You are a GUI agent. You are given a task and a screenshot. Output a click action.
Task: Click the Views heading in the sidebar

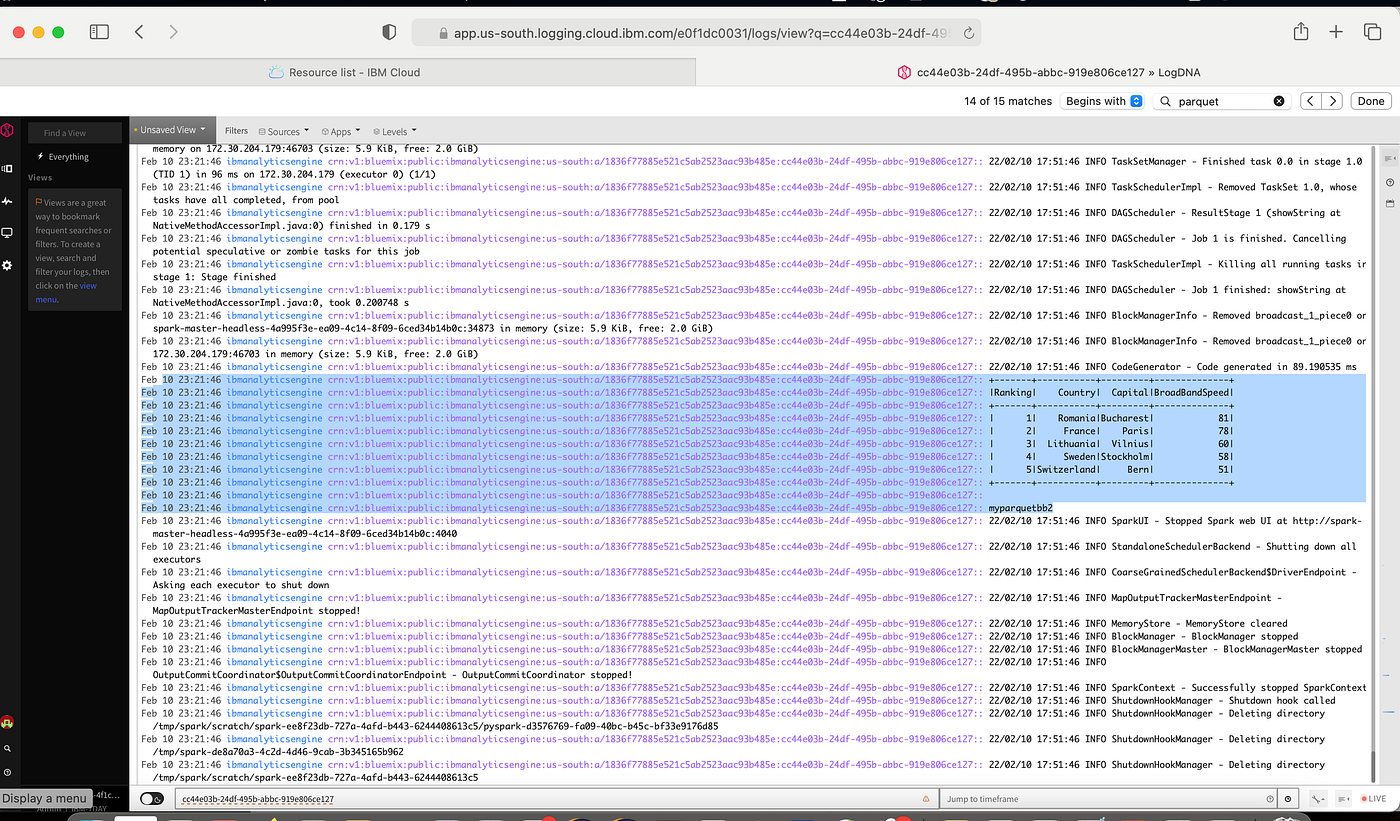tap(40, 178)
